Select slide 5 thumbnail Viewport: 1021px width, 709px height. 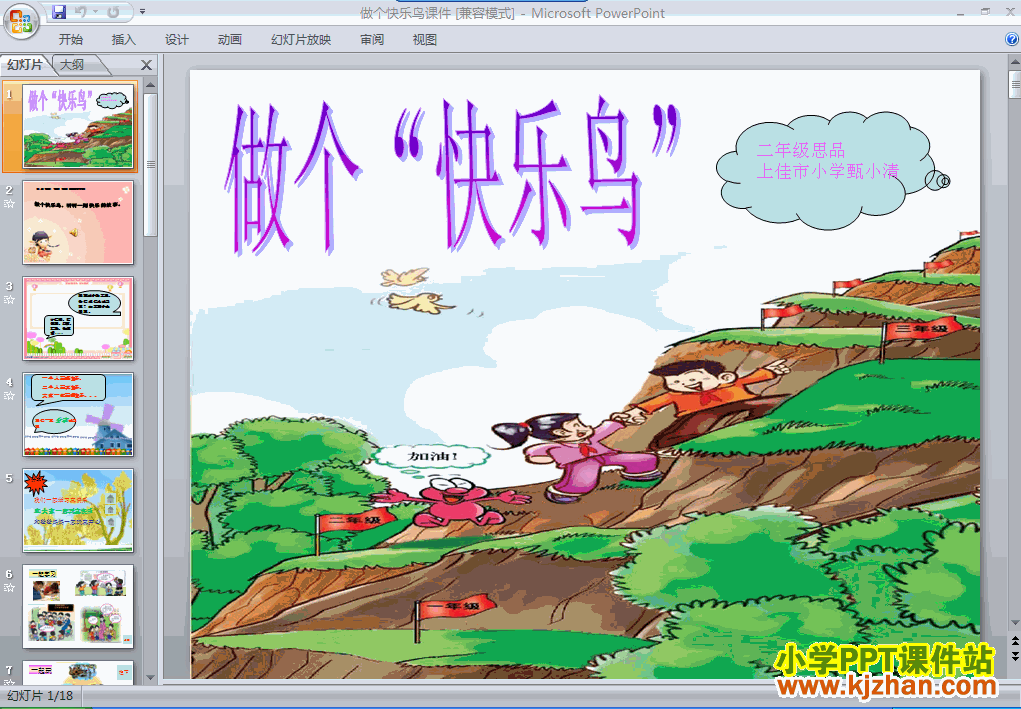(x=78, y=510)
